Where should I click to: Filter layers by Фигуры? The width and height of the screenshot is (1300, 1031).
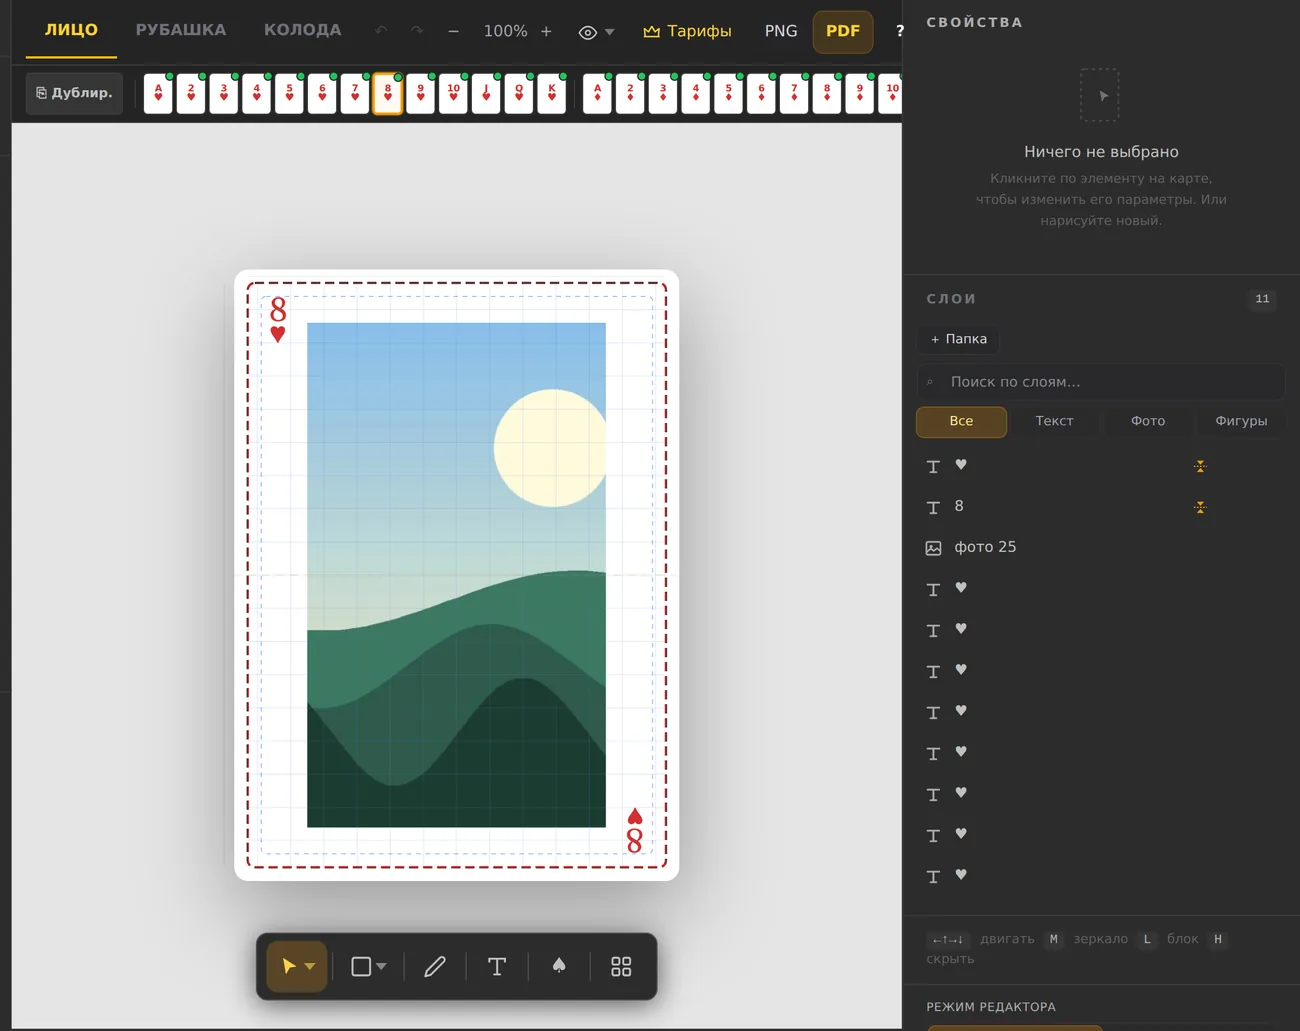[1241, 421]
